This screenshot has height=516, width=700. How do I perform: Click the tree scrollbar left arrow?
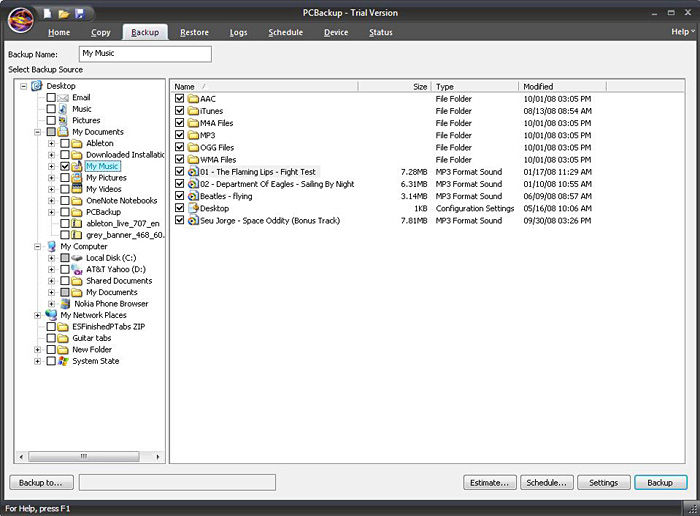[x=21, y=457]
